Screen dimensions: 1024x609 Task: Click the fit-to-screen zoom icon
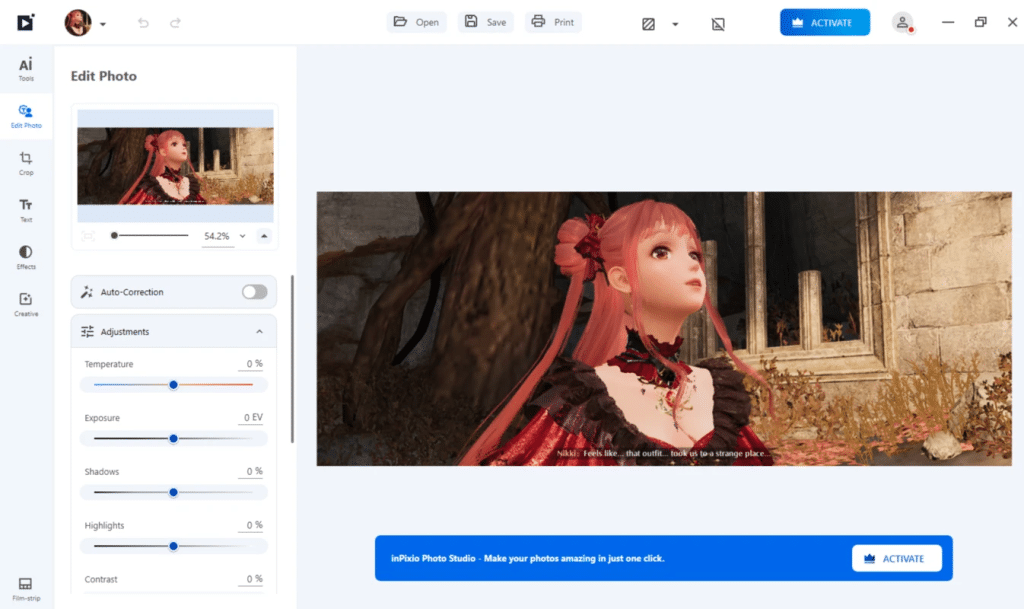point(88,236)
